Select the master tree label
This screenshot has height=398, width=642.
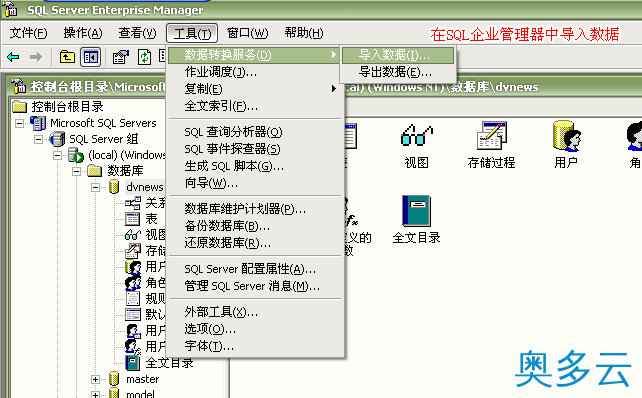click(142, 379)
